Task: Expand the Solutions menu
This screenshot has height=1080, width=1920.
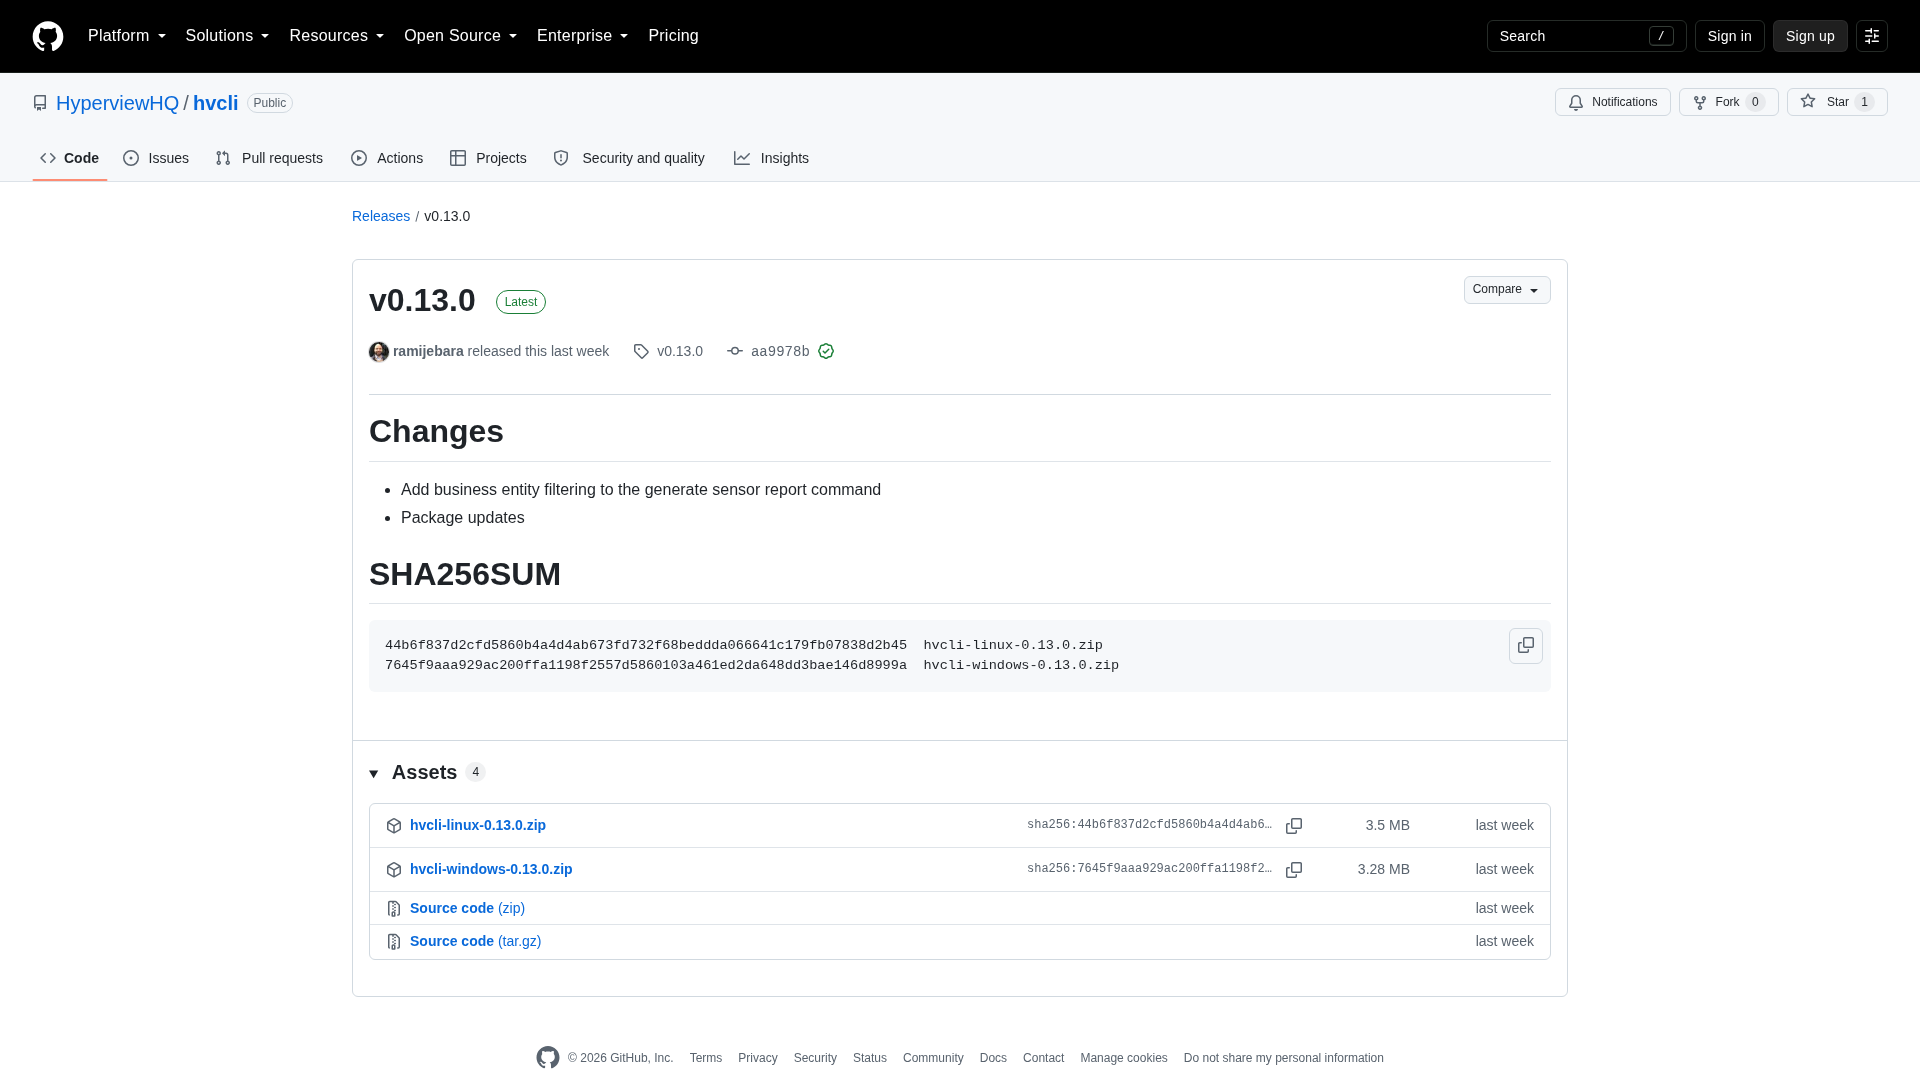Action: pyautogui.click(x=227, y=36)
